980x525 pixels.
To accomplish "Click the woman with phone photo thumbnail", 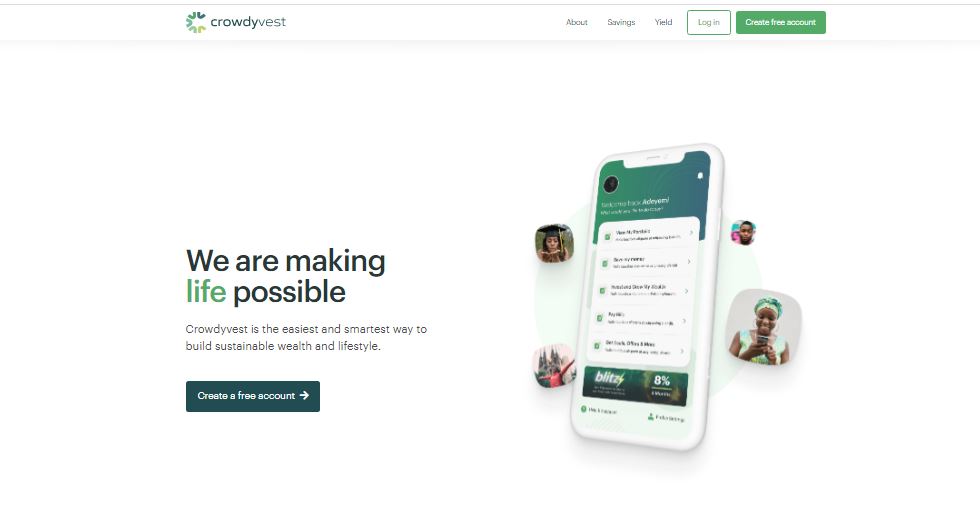I will tap(764, 328).
